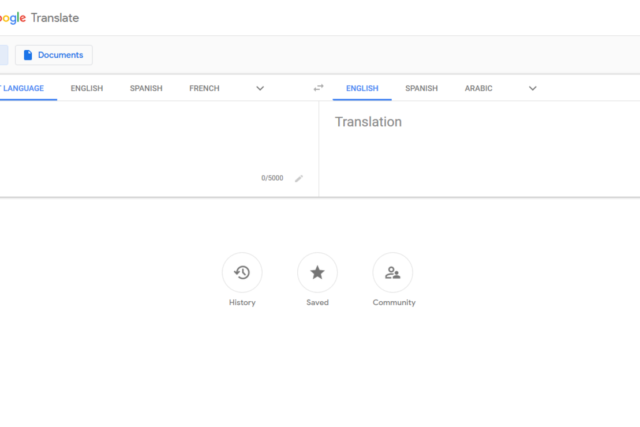640x427 pixels.
Task: Choose Spanish as source language
Action: pos(146,88)
